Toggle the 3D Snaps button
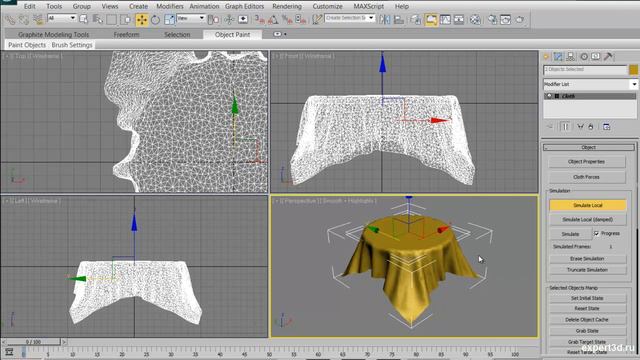640x360 pixels. coord(260,19)
